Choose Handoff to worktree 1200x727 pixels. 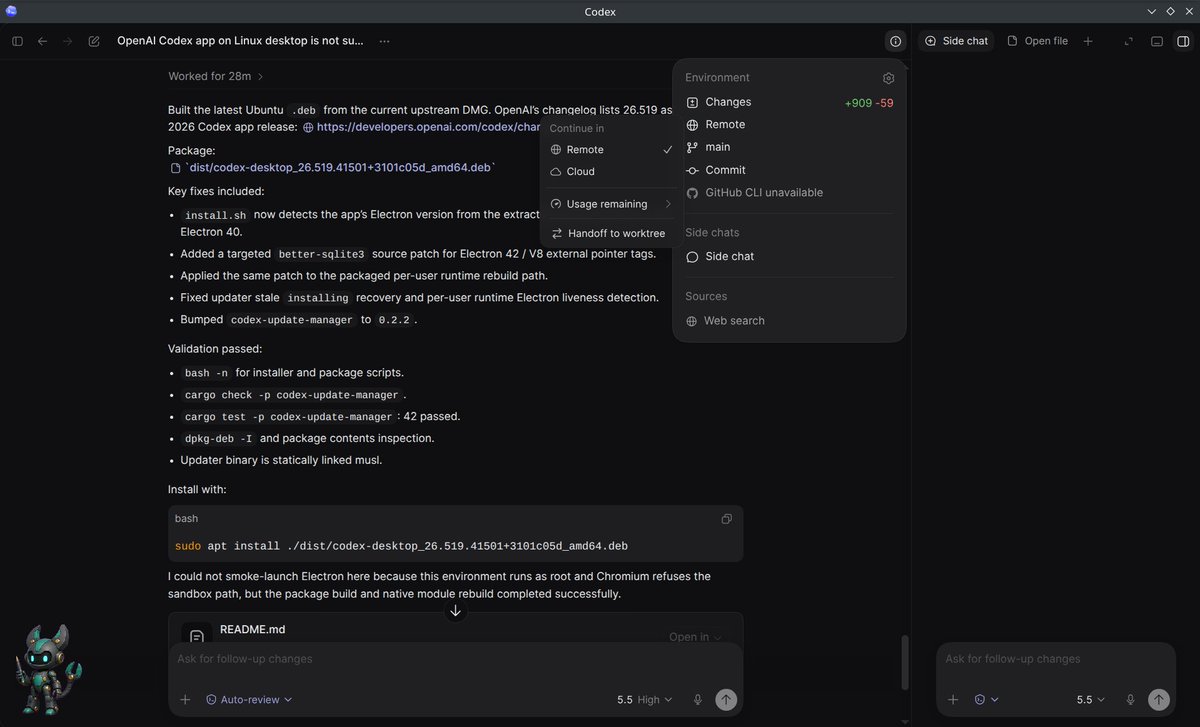pos(611,233)
